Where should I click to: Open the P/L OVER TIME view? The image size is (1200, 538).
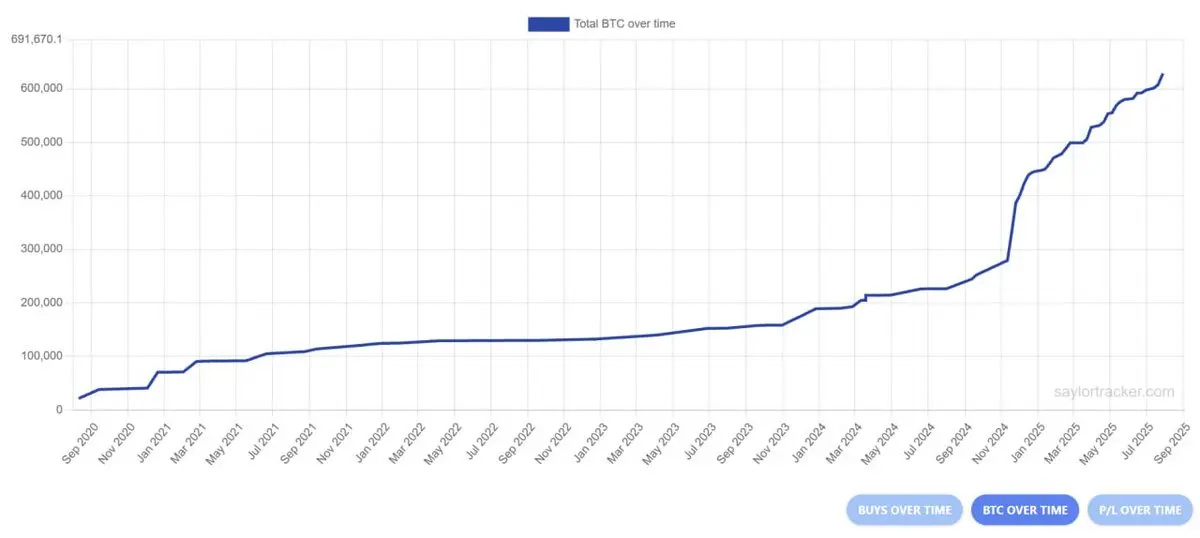(1140, 510)
